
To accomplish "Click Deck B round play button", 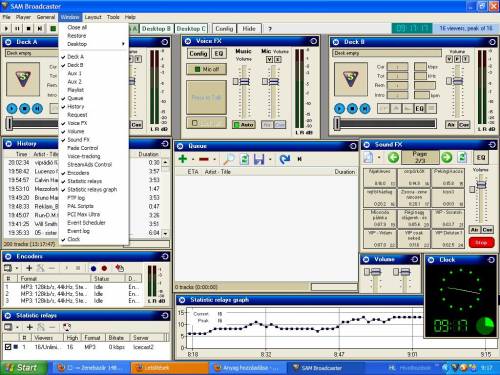I will click(x=339, y=108).
